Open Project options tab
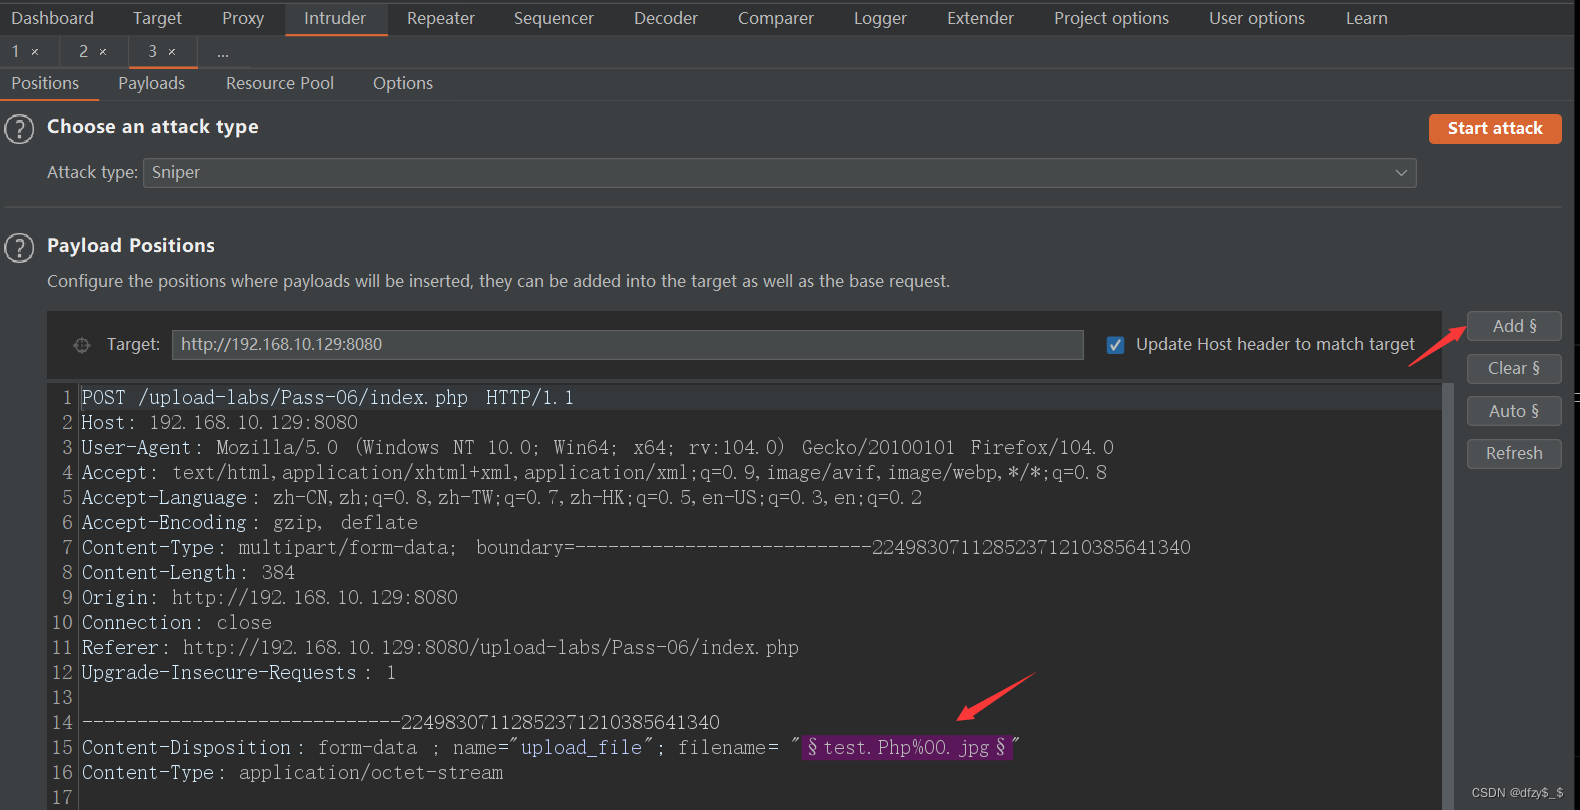Image resolution: width=1580 pixels, height=810 pixels. click(1111, 18)
